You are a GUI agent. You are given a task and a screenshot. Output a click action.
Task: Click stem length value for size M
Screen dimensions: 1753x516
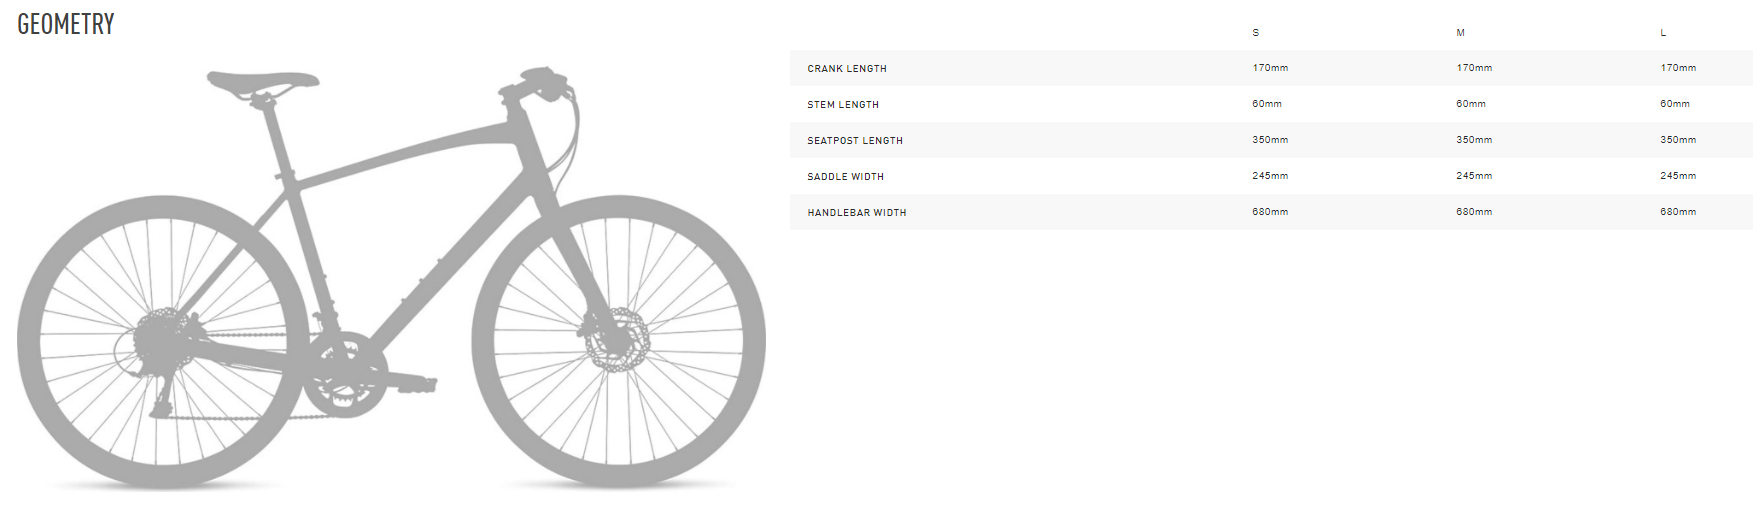(1471, 104)
